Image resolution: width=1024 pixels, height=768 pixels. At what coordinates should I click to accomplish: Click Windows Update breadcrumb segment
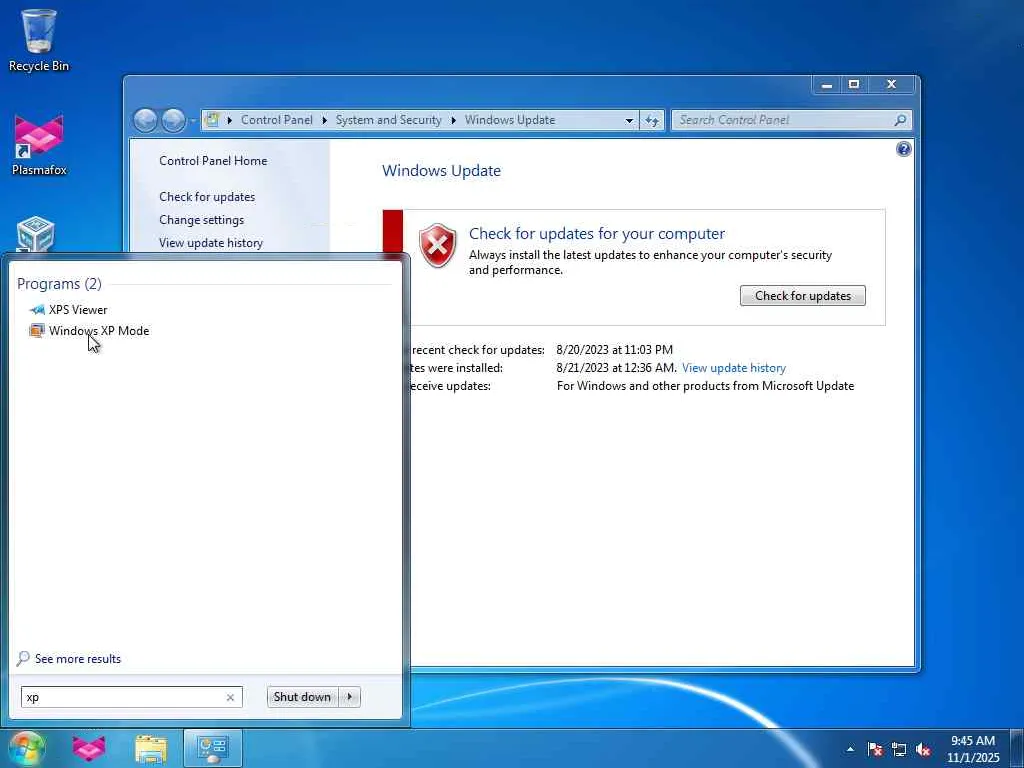click(x=509, y=120)
